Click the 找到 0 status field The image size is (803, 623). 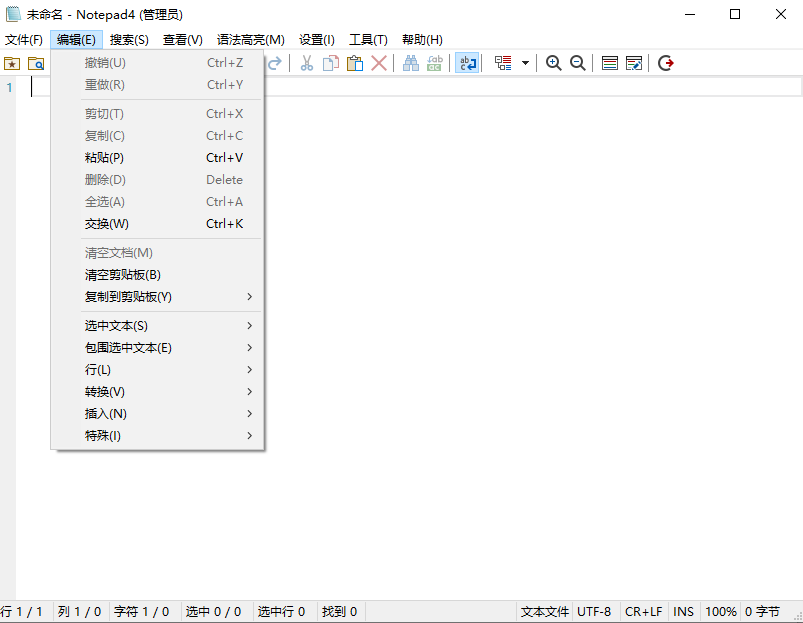[x=340, y=612]
